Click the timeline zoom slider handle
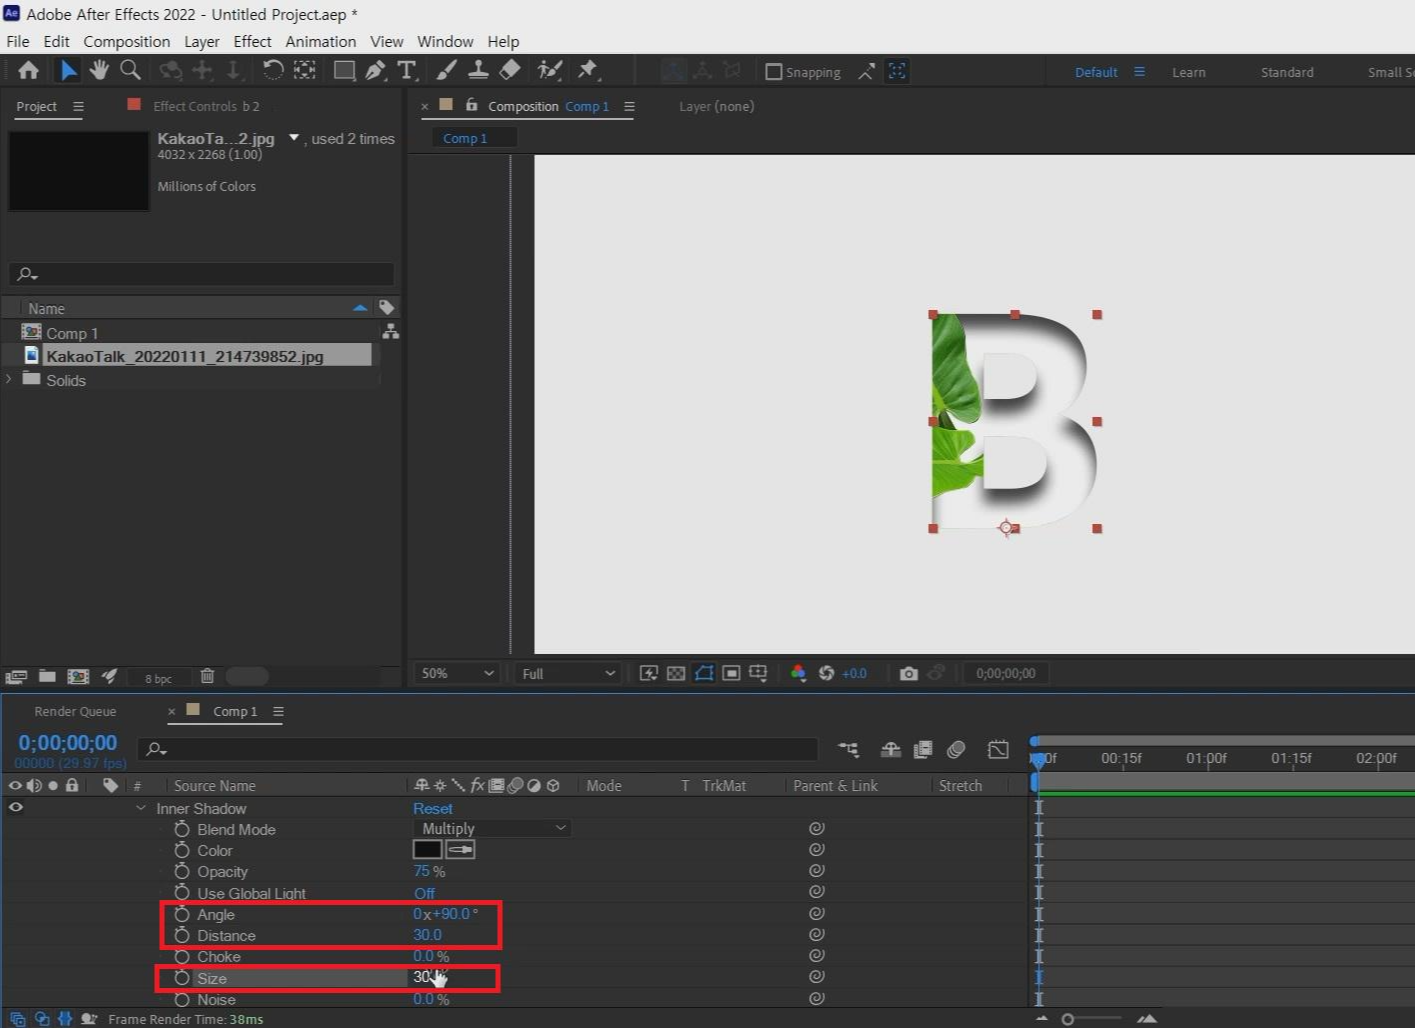1415x1028 pixels. click(x=1067, y=1019)
